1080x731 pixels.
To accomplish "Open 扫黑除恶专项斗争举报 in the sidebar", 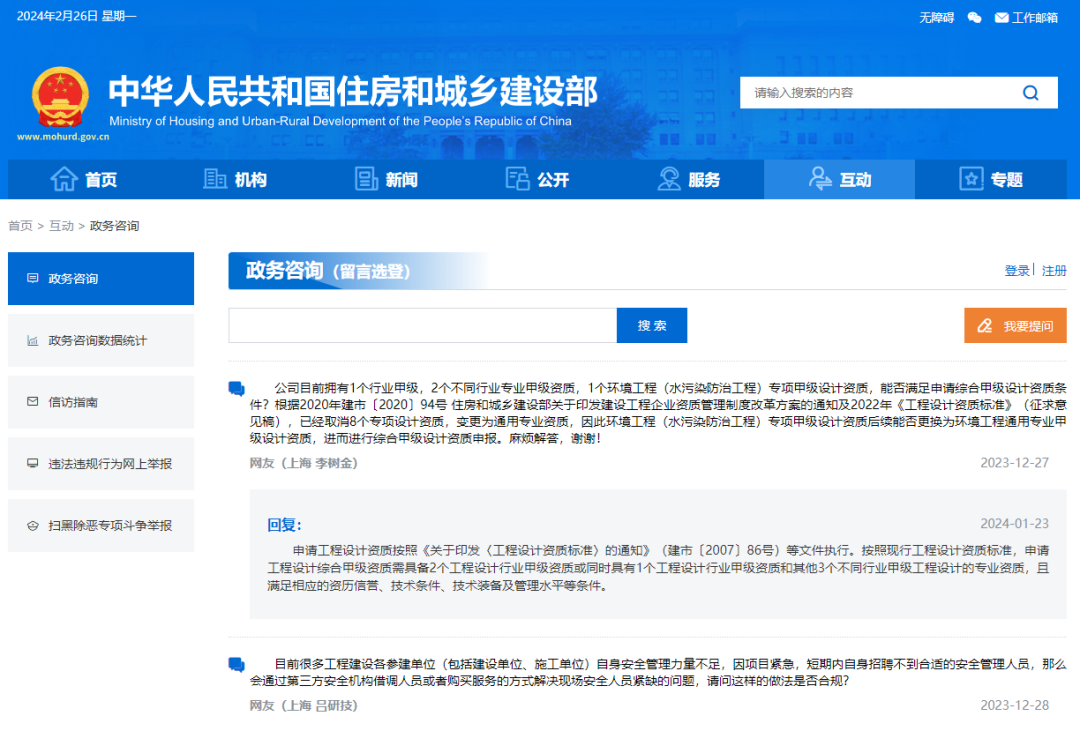I will coord(101,526).
